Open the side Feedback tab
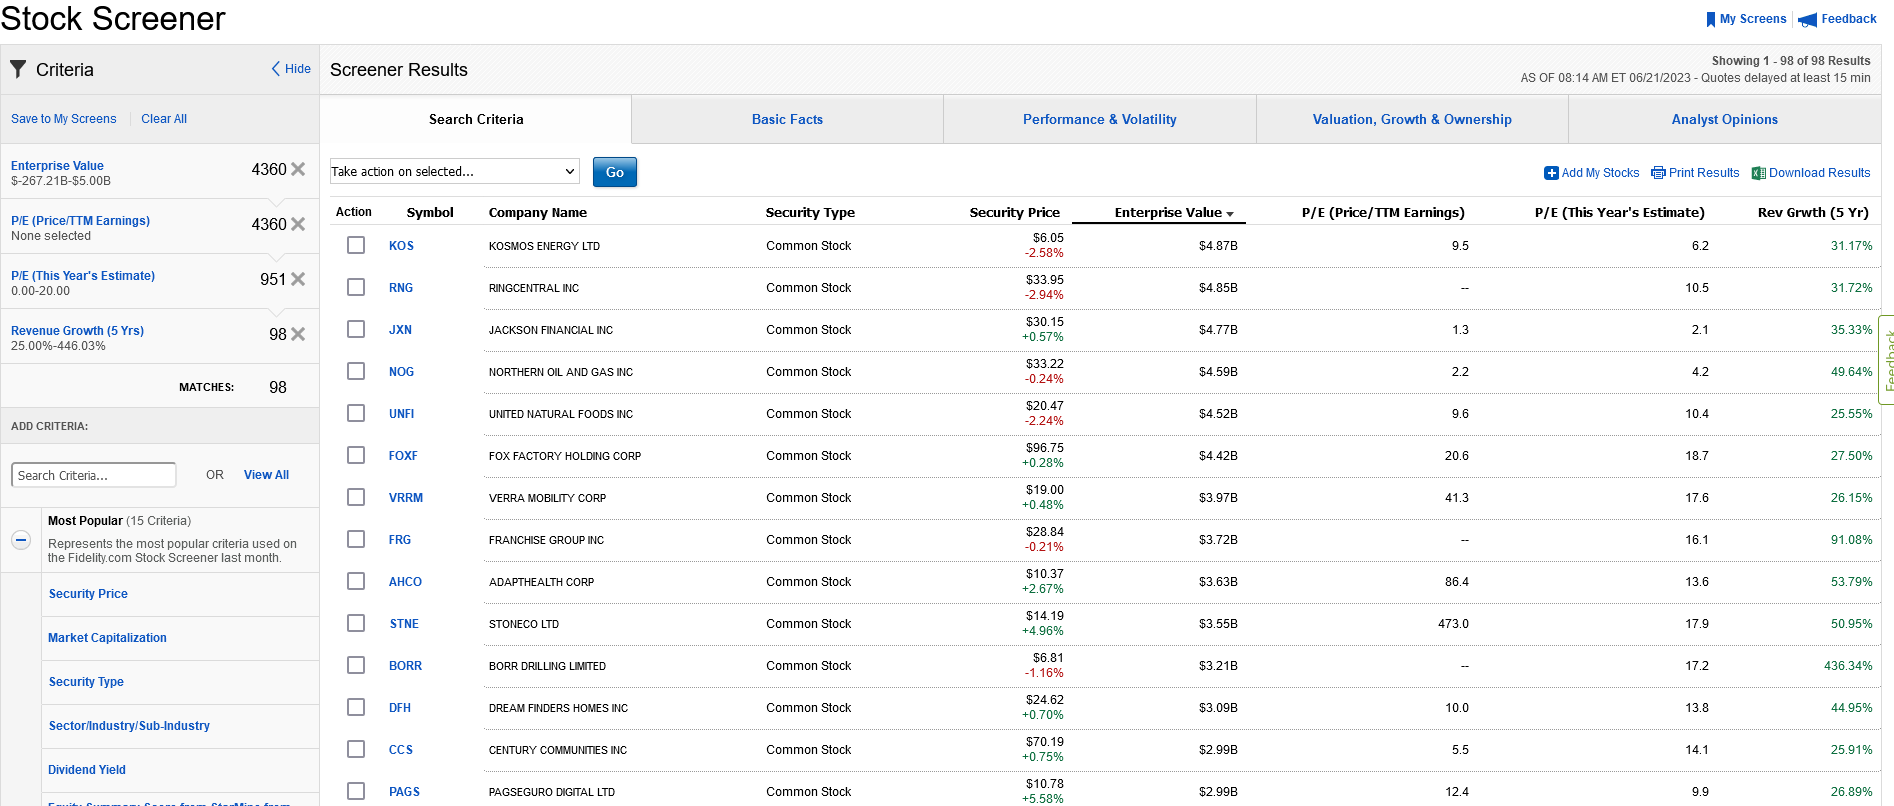This screenshot has height=806, width=1894. 1887,360
